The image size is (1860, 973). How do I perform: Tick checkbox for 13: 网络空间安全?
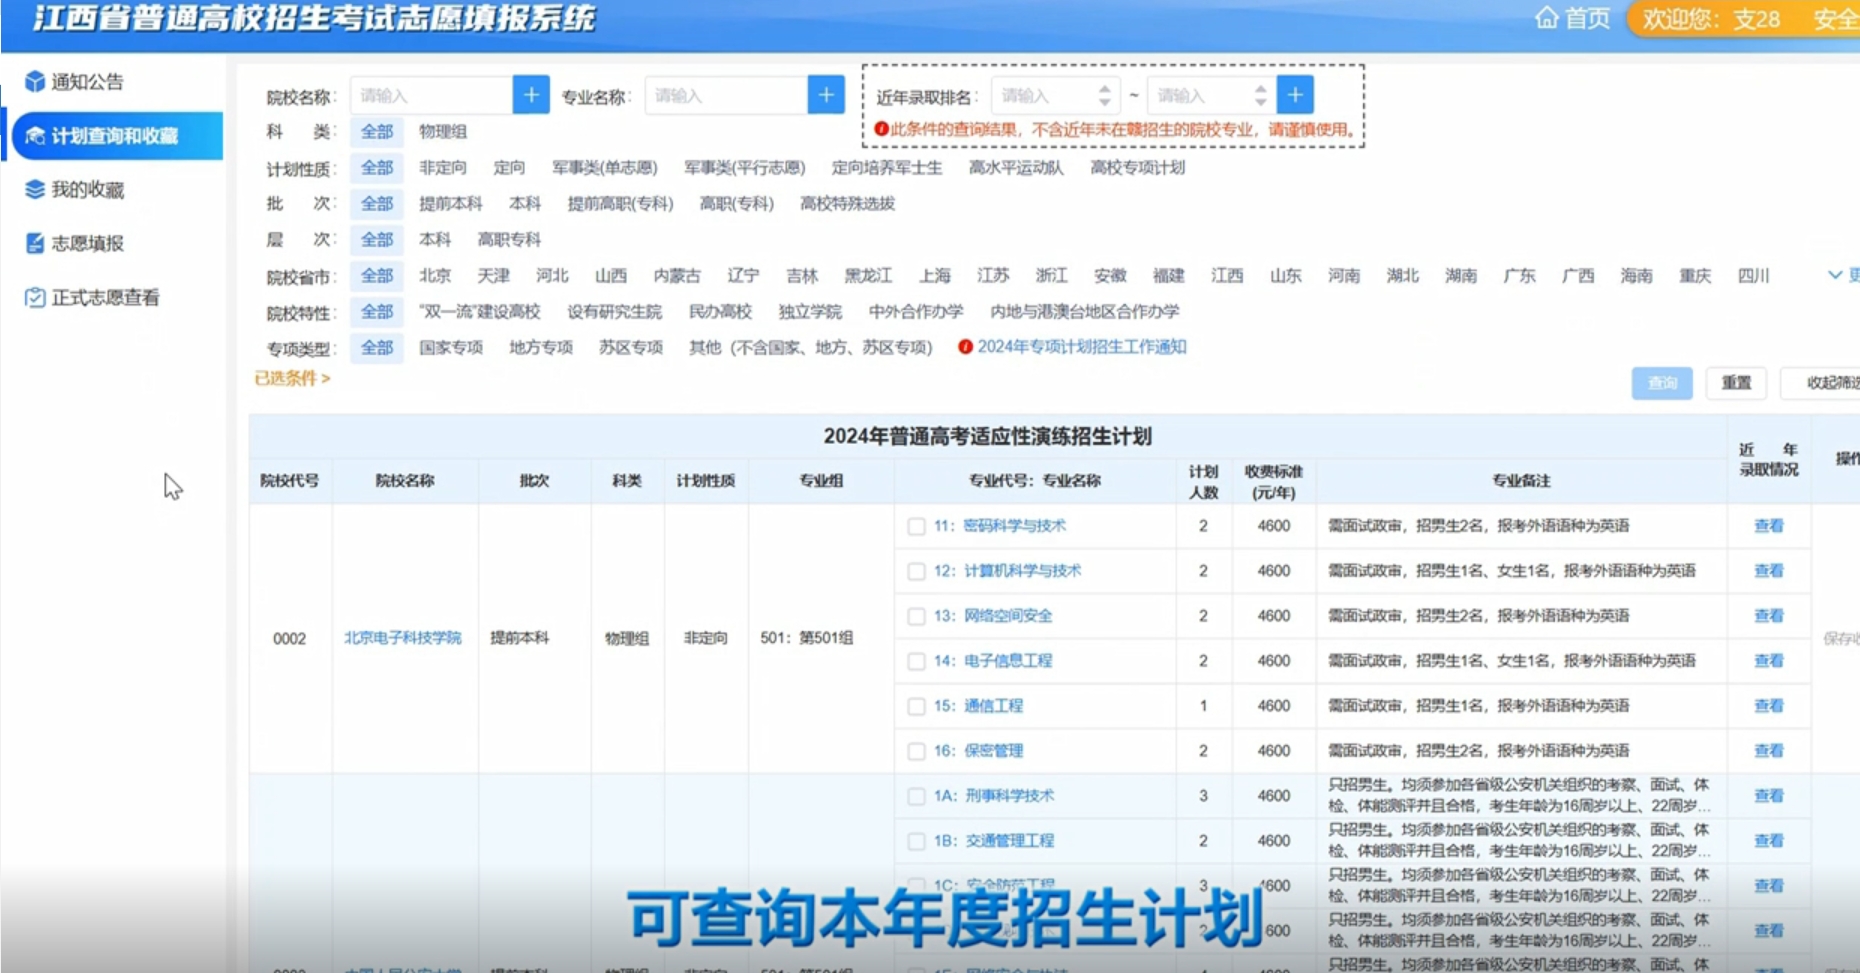[916, 616]
